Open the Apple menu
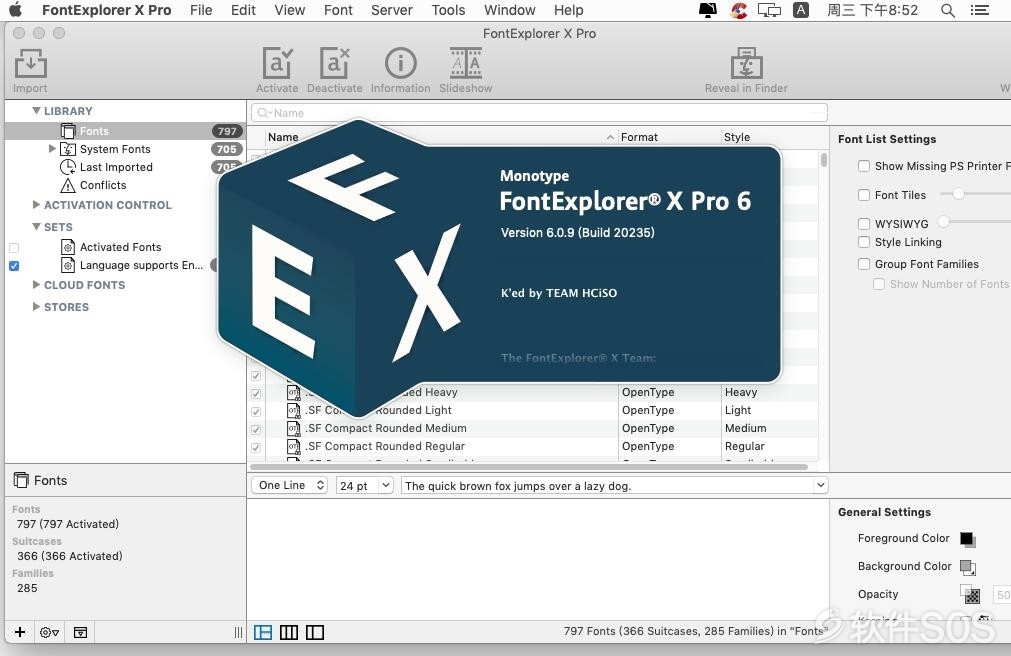Viewport: 1011px width, 656px height. coord(15,10)
